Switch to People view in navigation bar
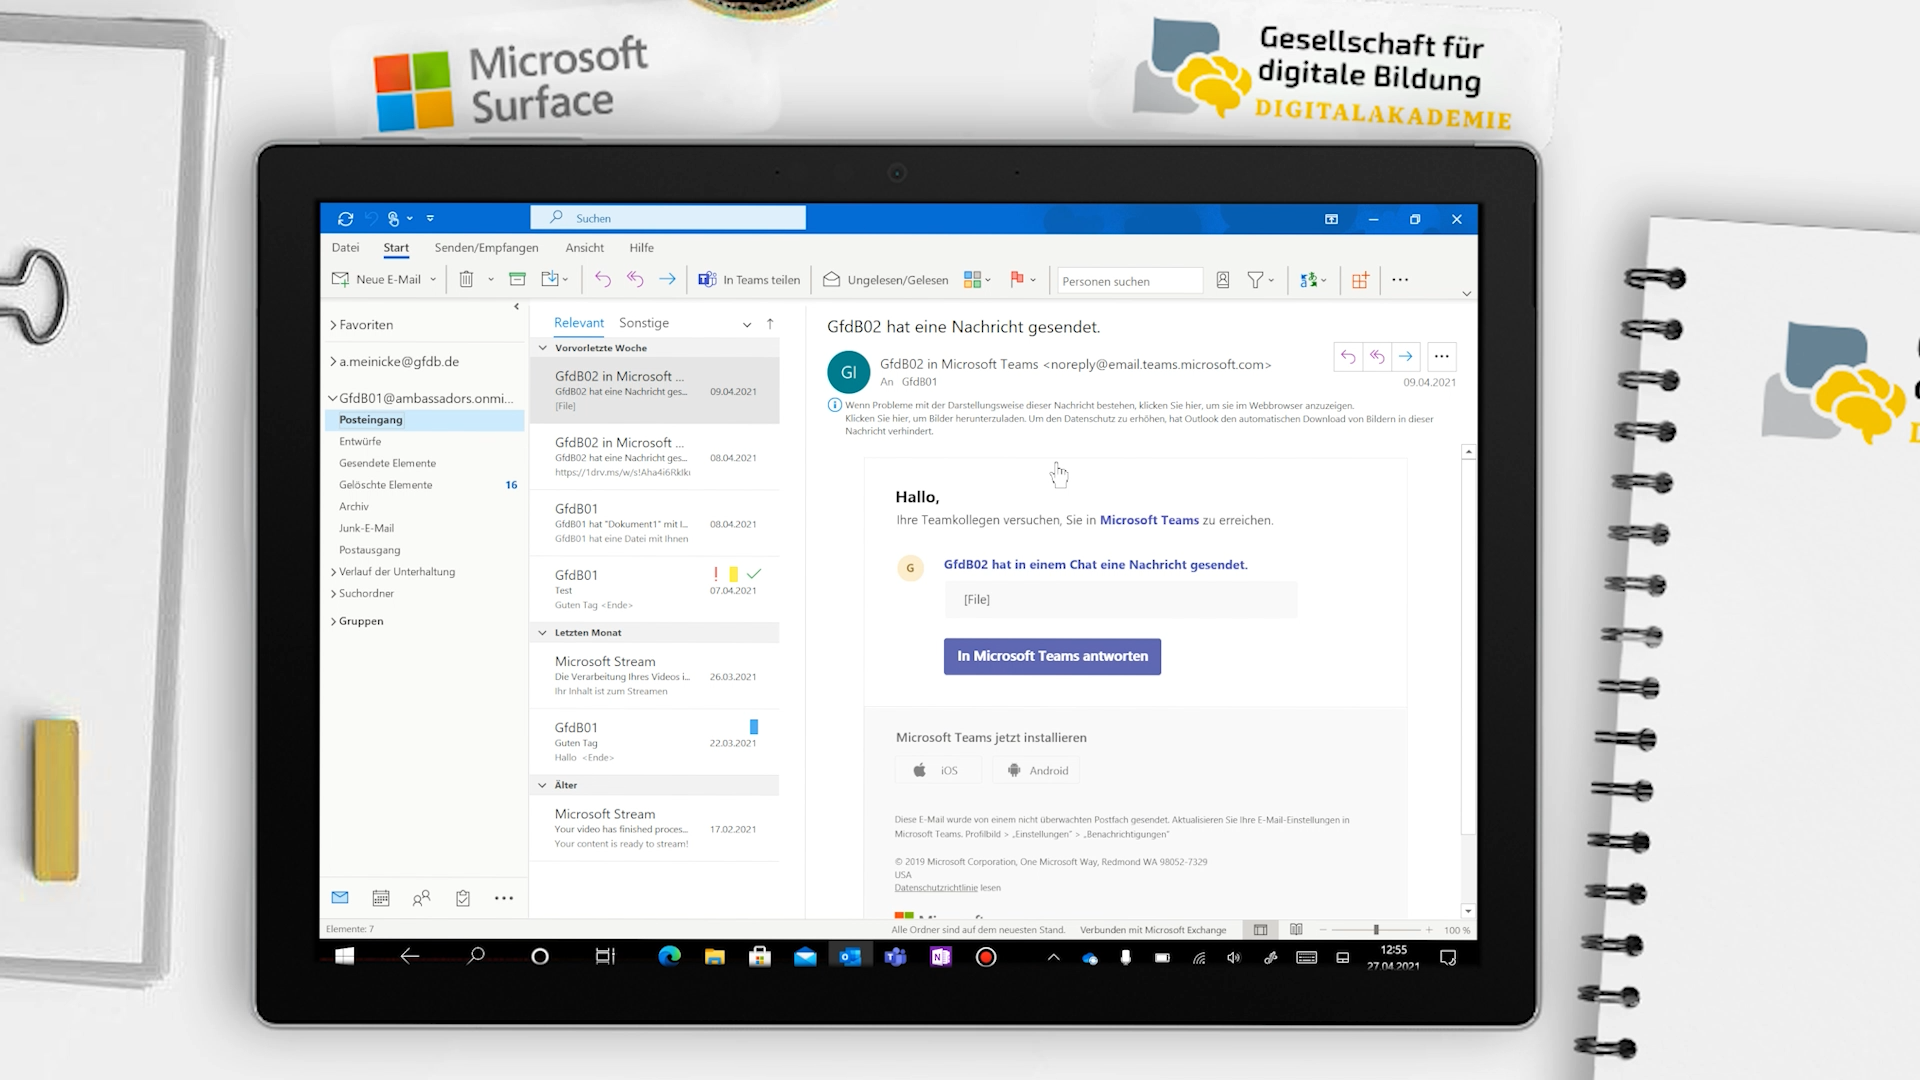The width and height of the screenshot is (1920, 1080). [422, 898]
